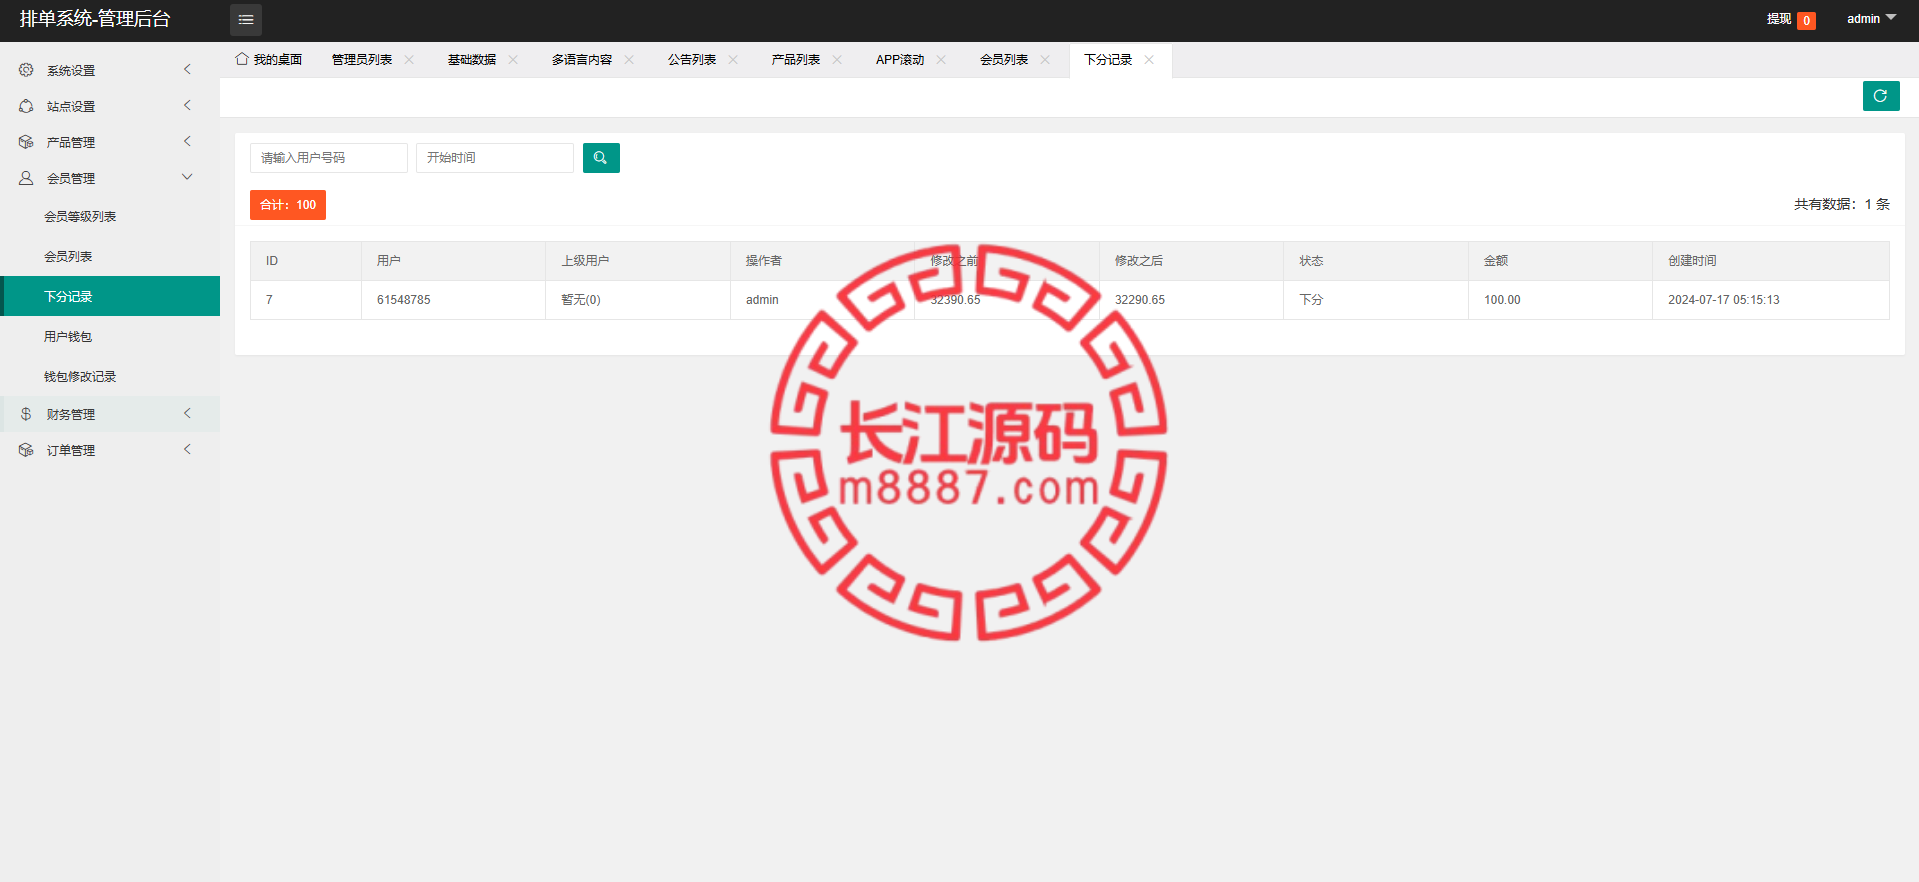The height and width of the screenshot is (882, 1919).
Task: Click the 创建时间 column header
Action: [x=1771, y=261]
